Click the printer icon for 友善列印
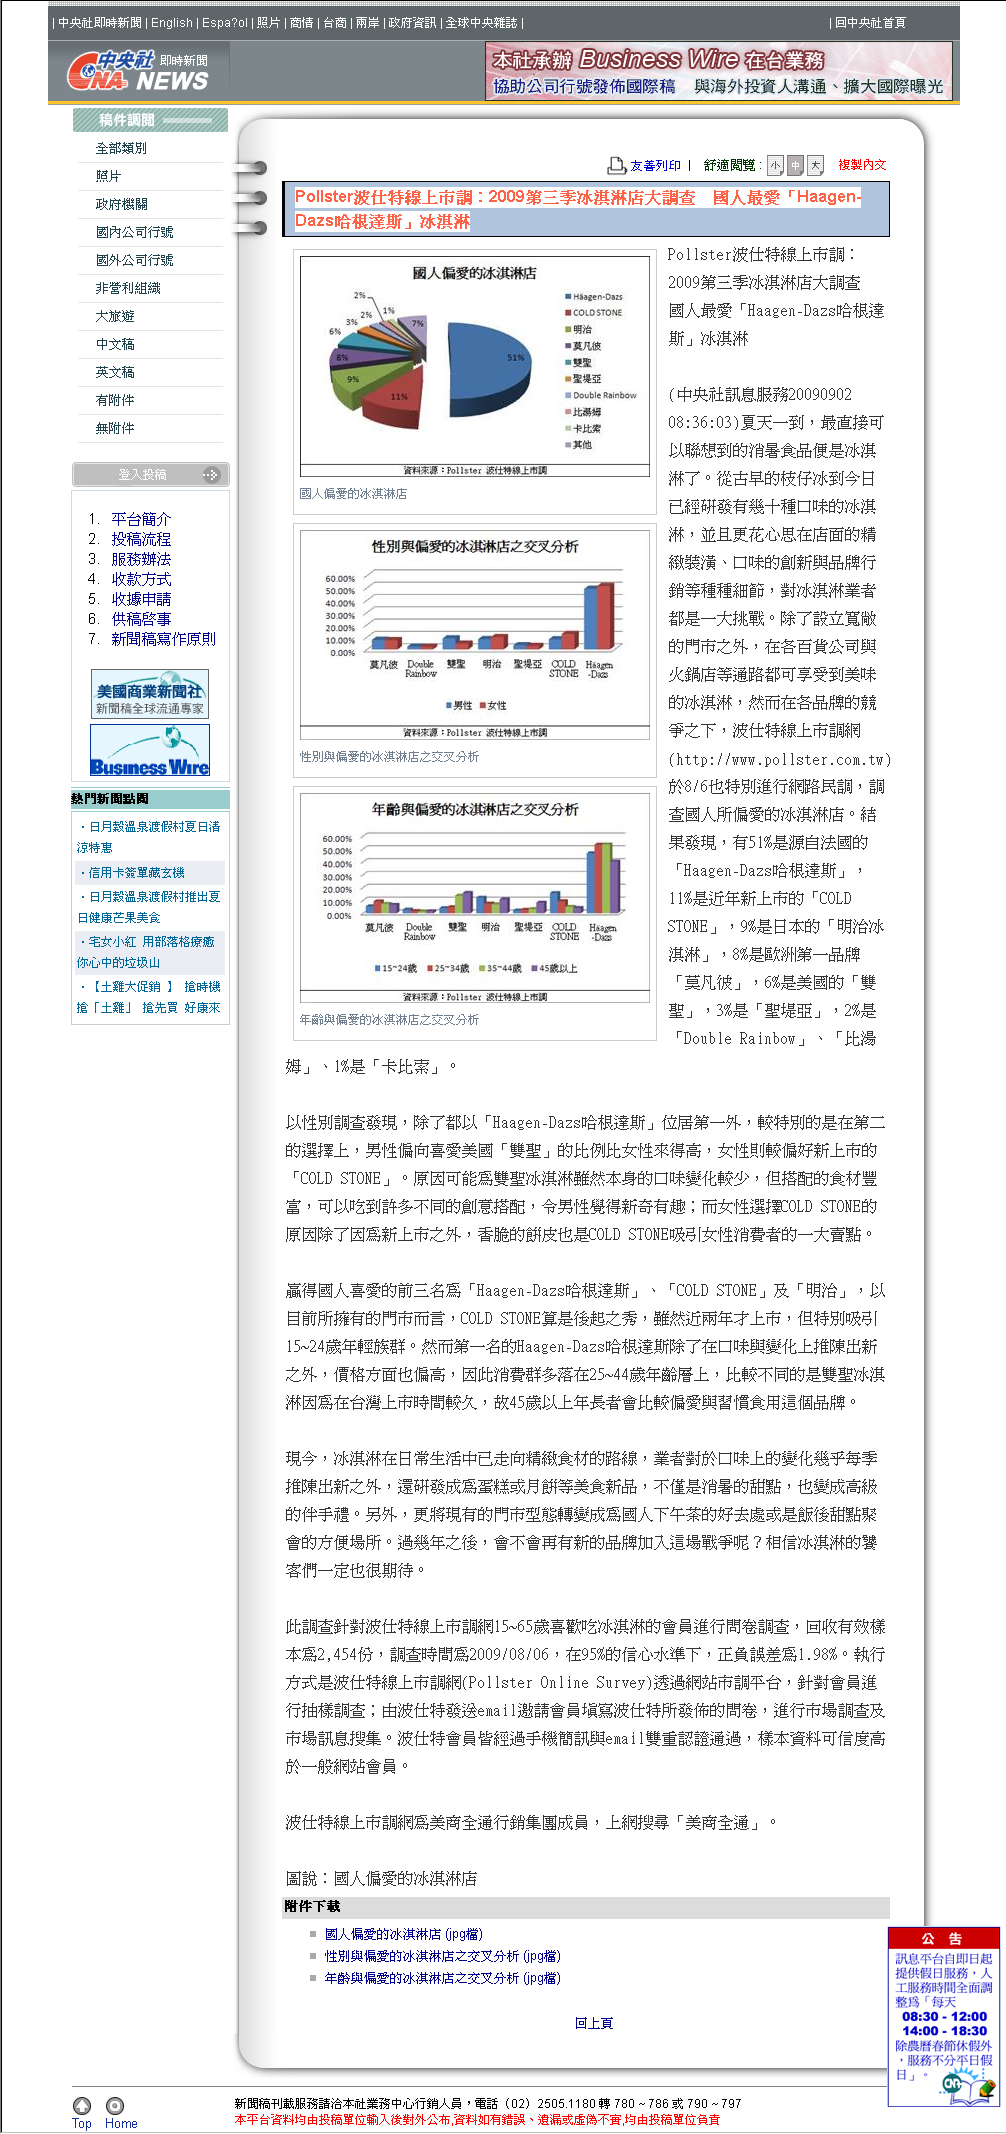 pyautogui.click(x=616, y=165)
